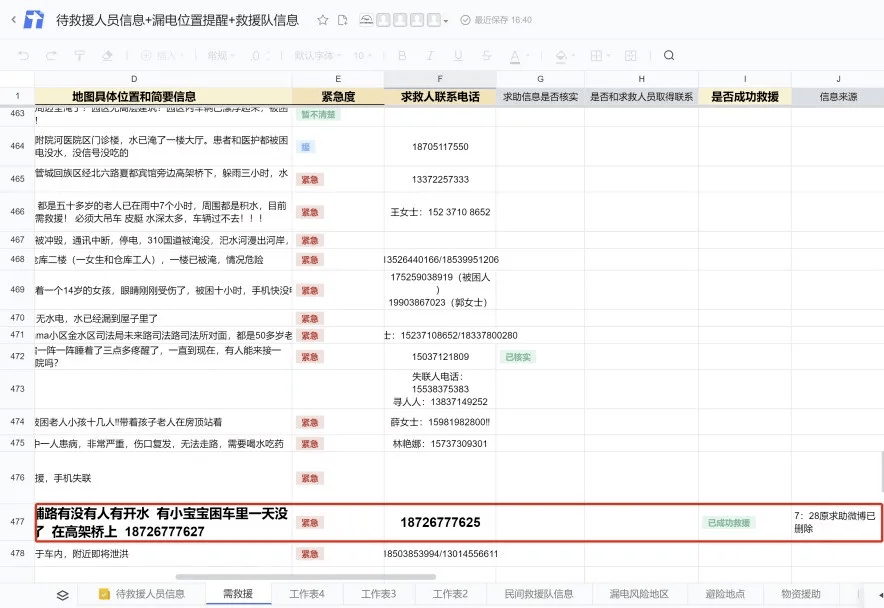This screenshot has width=884, height=608.
Task: Select column J header
Action: [x=838, y=79]
